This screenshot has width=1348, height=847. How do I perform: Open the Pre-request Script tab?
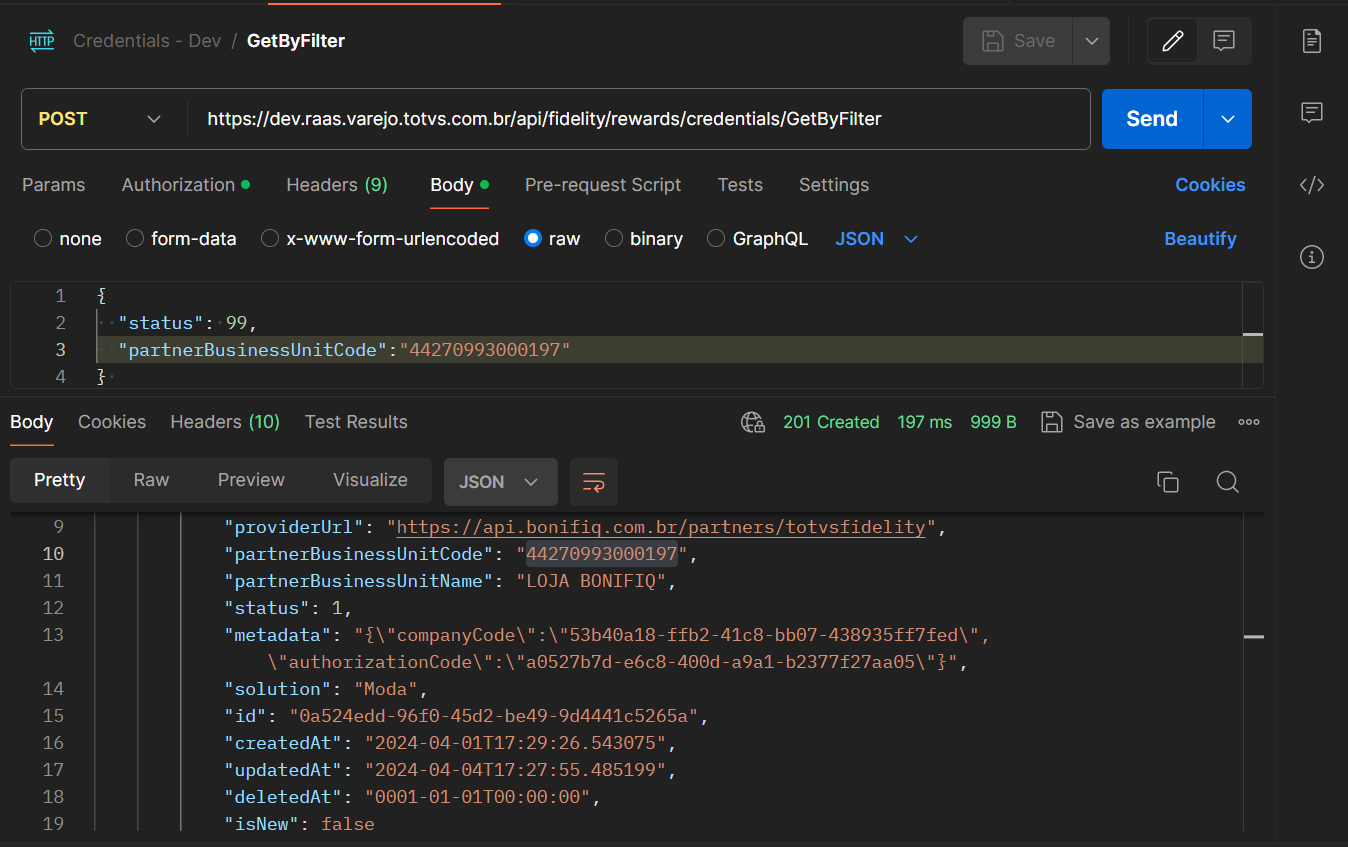(x=602, y=185)
